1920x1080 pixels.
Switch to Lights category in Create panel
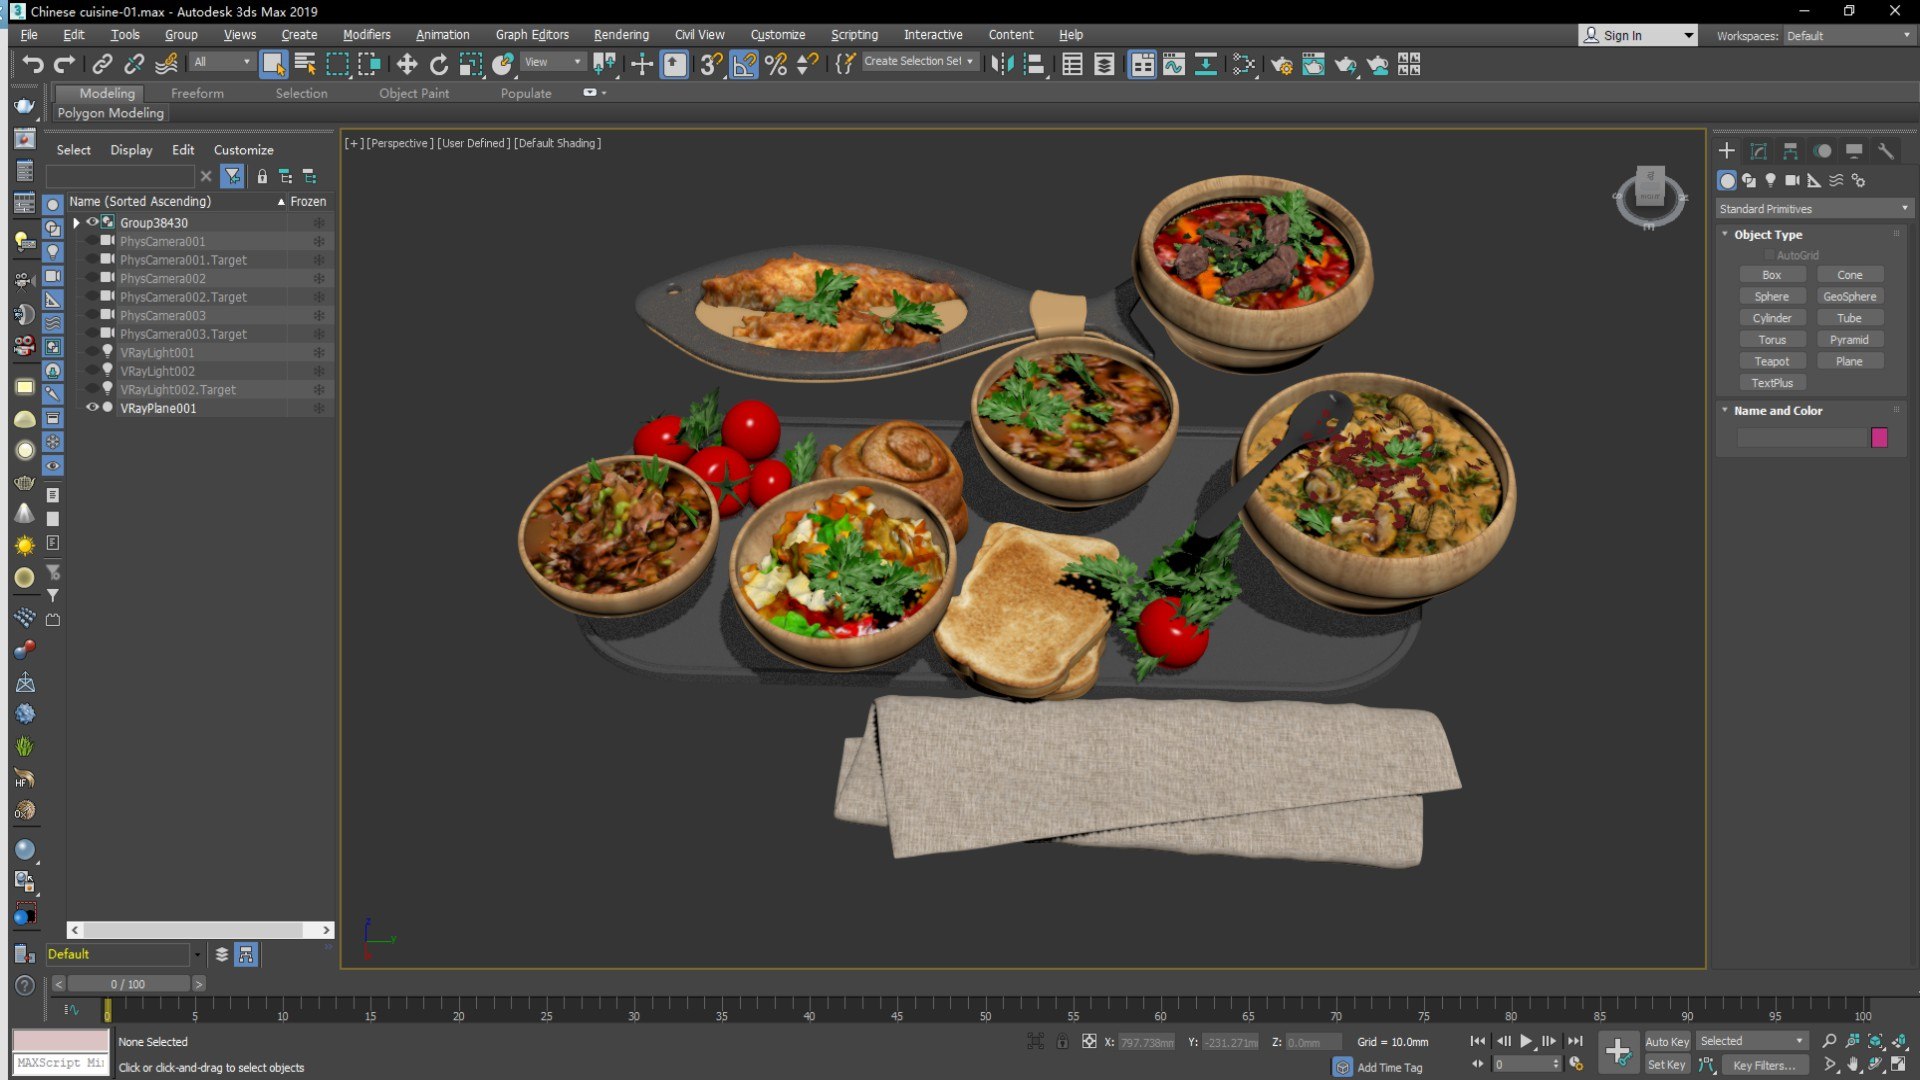click(1770, 180)
